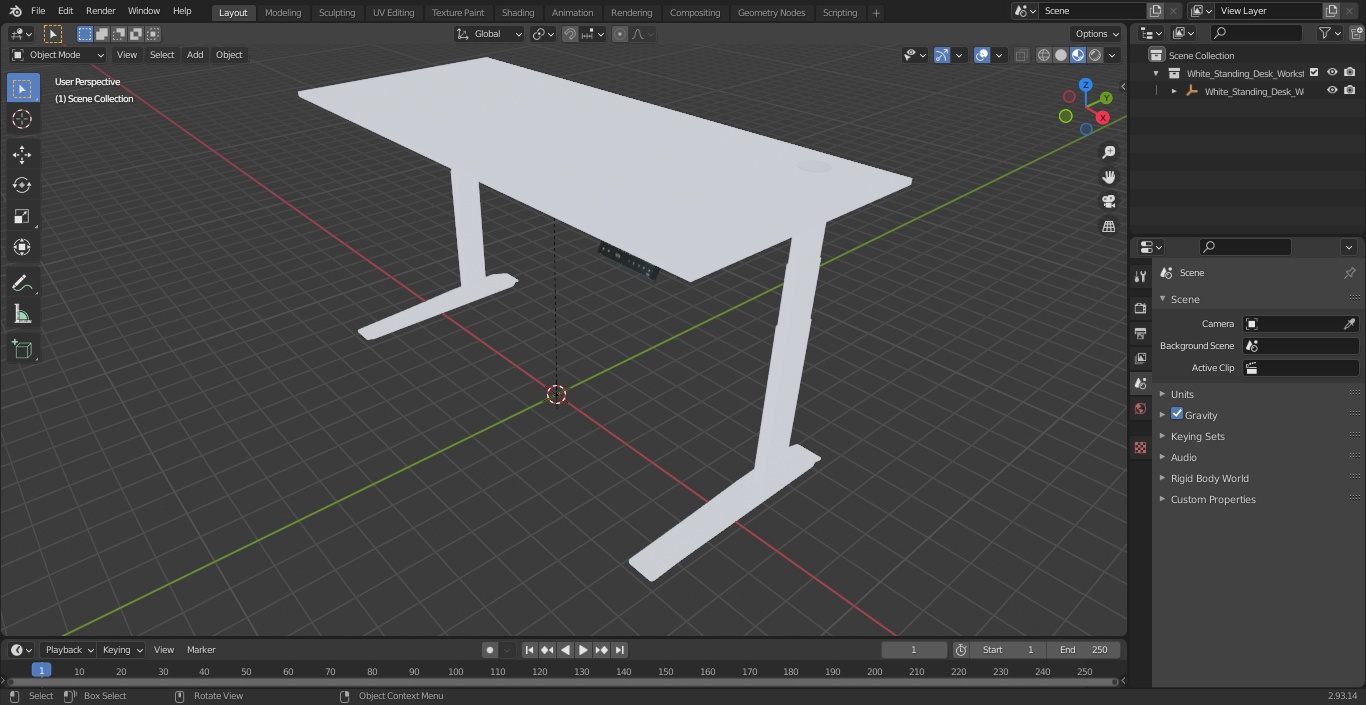Open Global transform orientation dropdown
This screenshot has width=1366, height=705.
pos(490,34)
